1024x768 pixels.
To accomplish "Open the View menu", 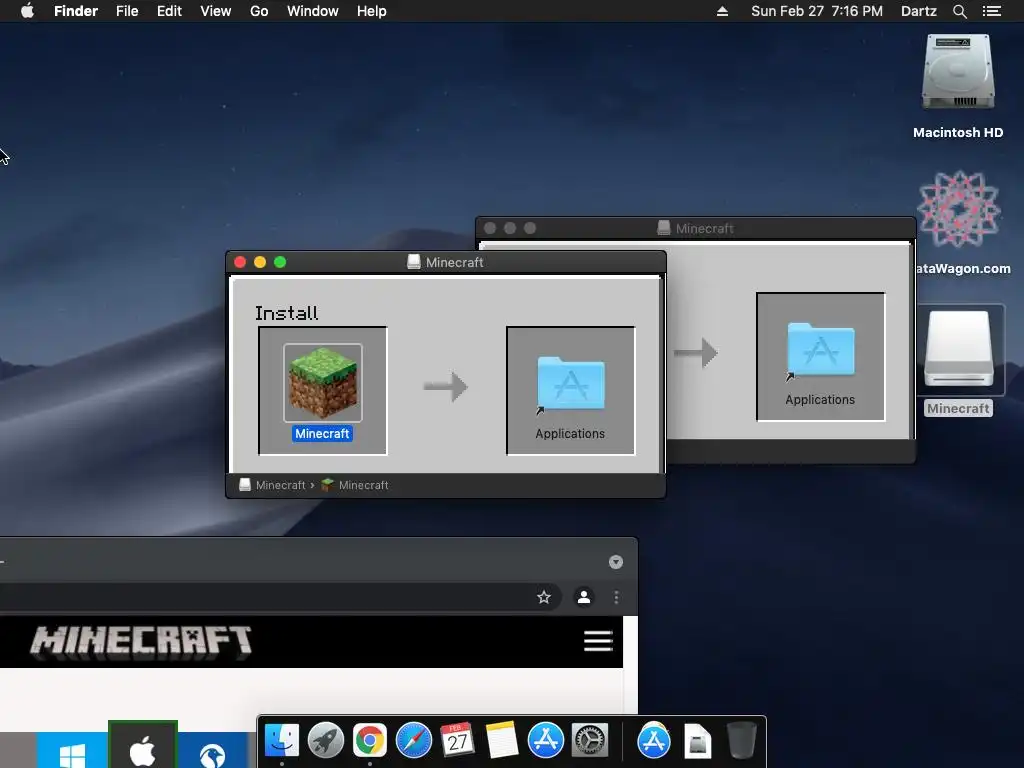I will point(216,11).
